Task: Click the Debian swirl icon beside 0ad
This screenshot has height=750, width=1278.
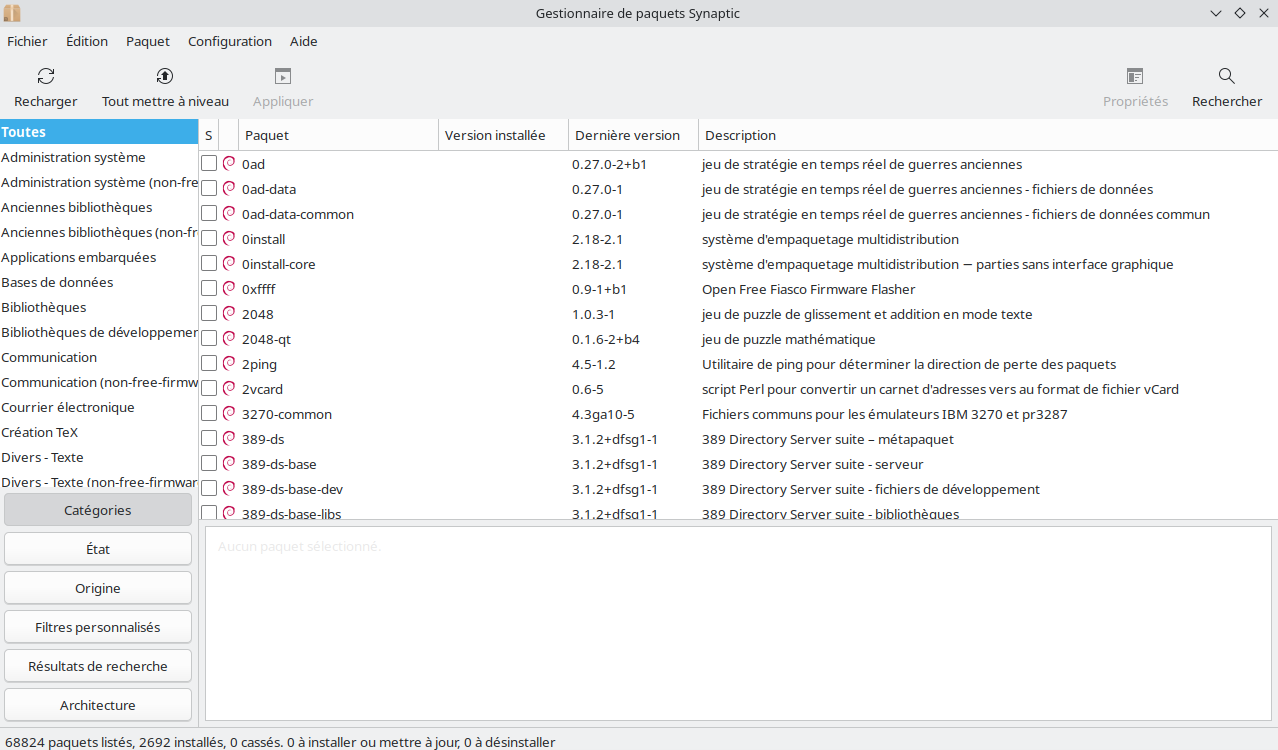Action: [229, 164]
